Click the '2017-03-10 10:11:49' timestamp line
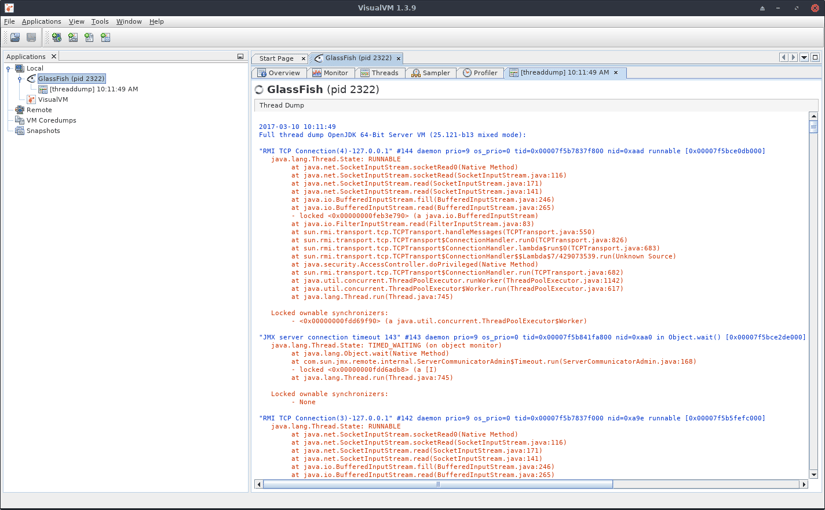Screen dimensions: 825x510 pos(297,127)
